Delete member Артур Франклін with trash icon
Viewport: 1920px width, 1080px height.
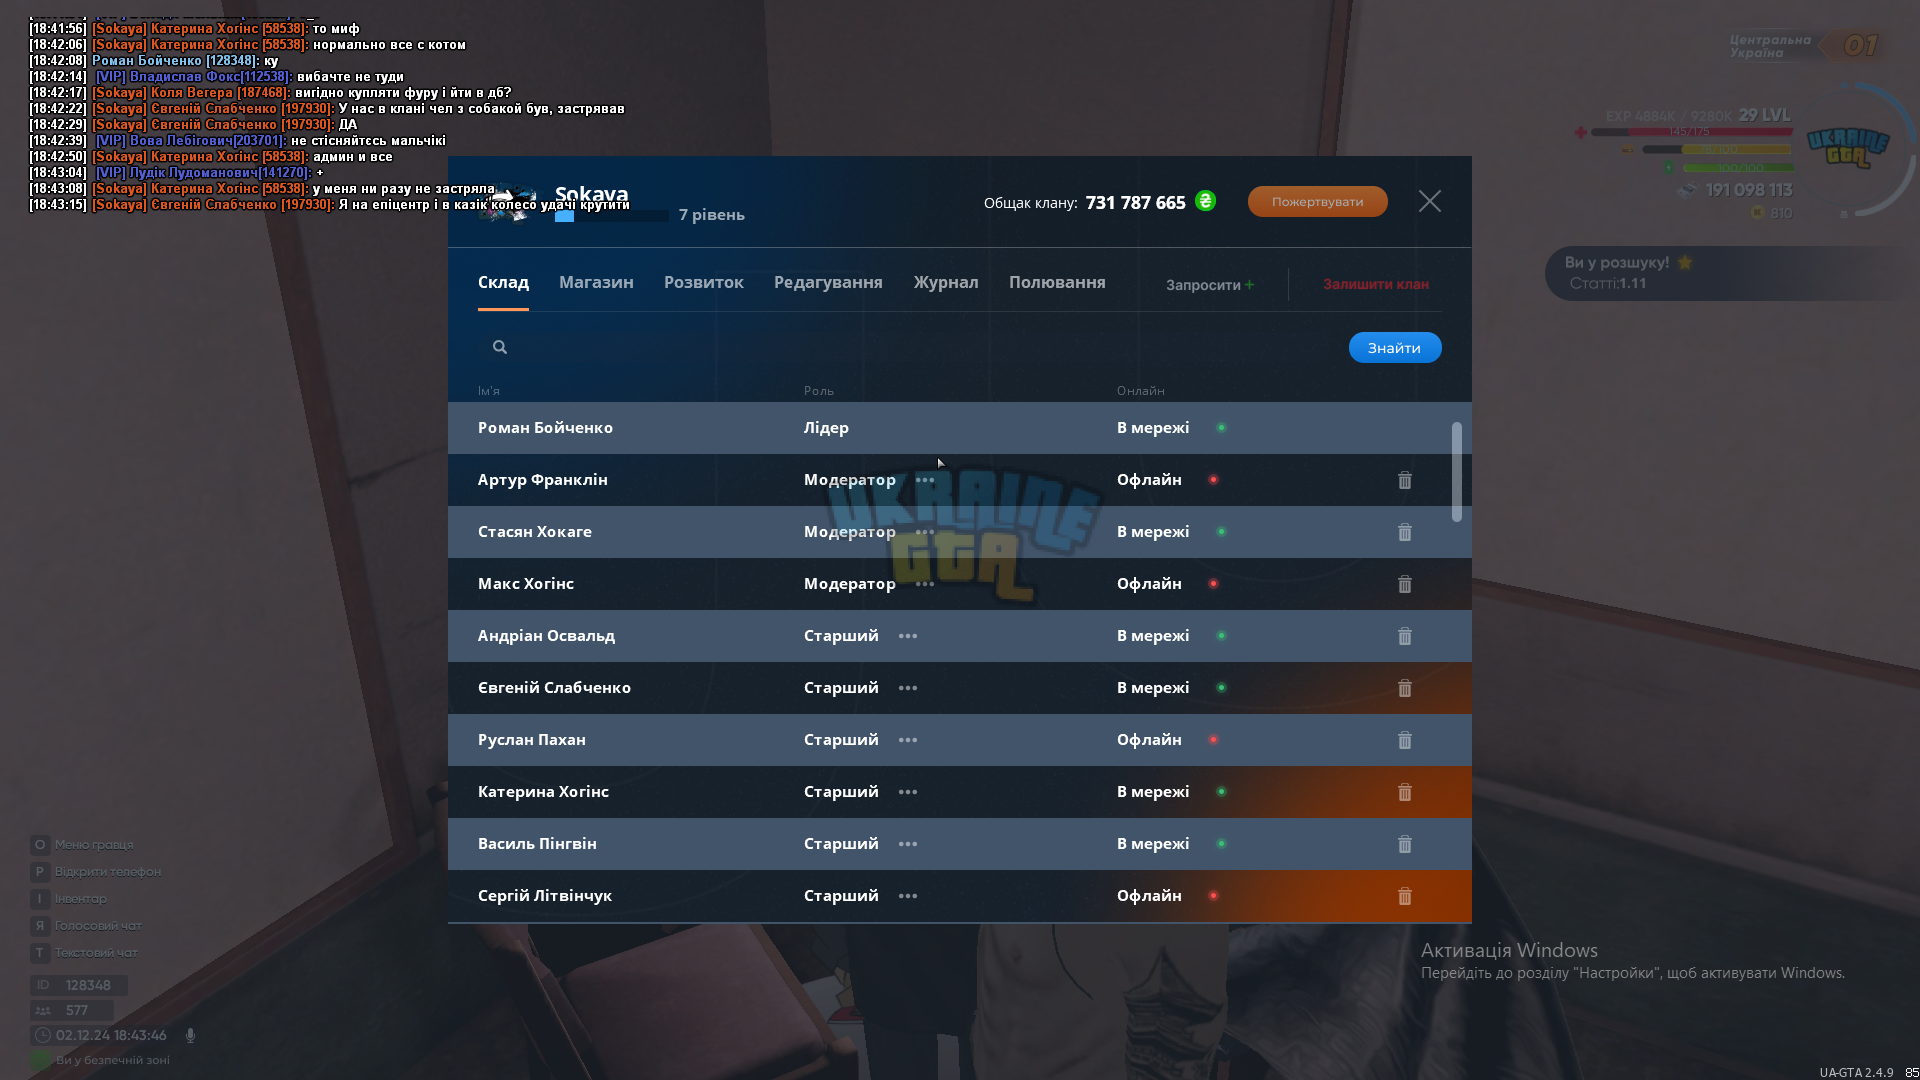click(x=1404, y=480)
